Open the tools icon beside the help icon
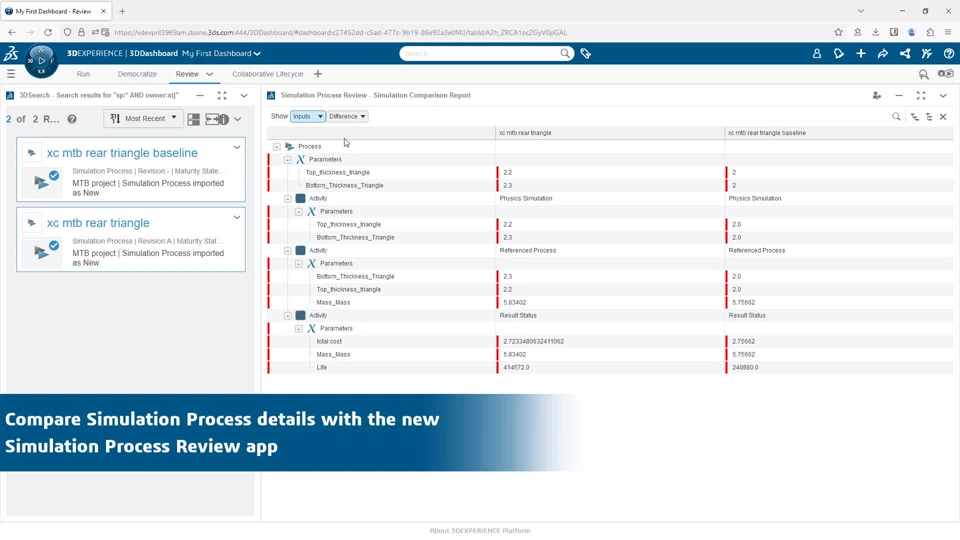Screen dimensions: 960x540 point(927,54)
